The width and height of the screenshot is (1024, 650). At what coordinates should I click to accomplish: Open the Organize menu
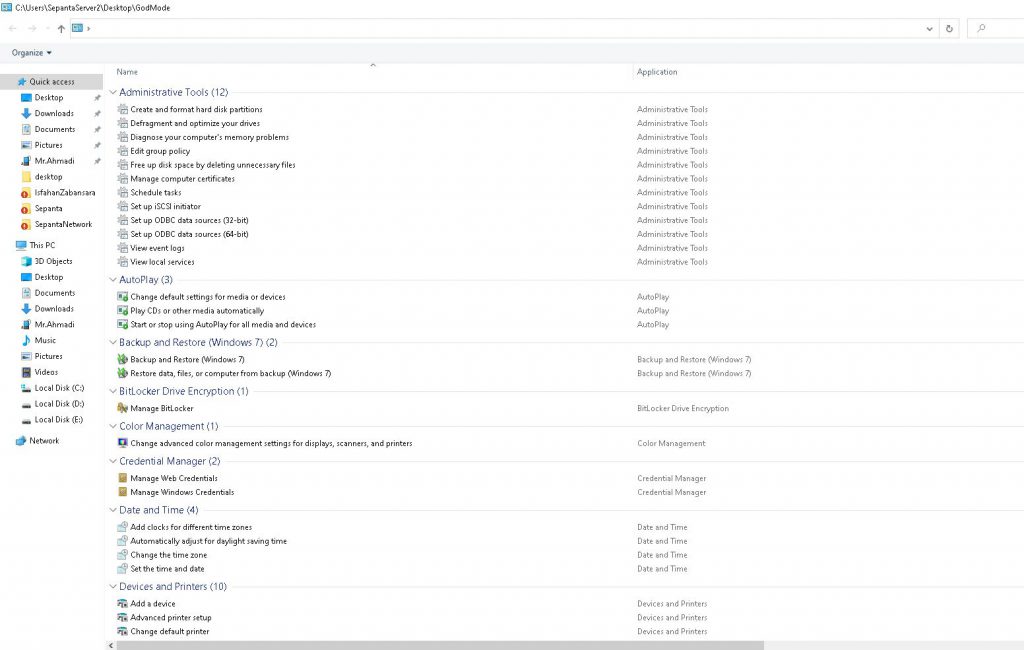(x=32, y=52)
